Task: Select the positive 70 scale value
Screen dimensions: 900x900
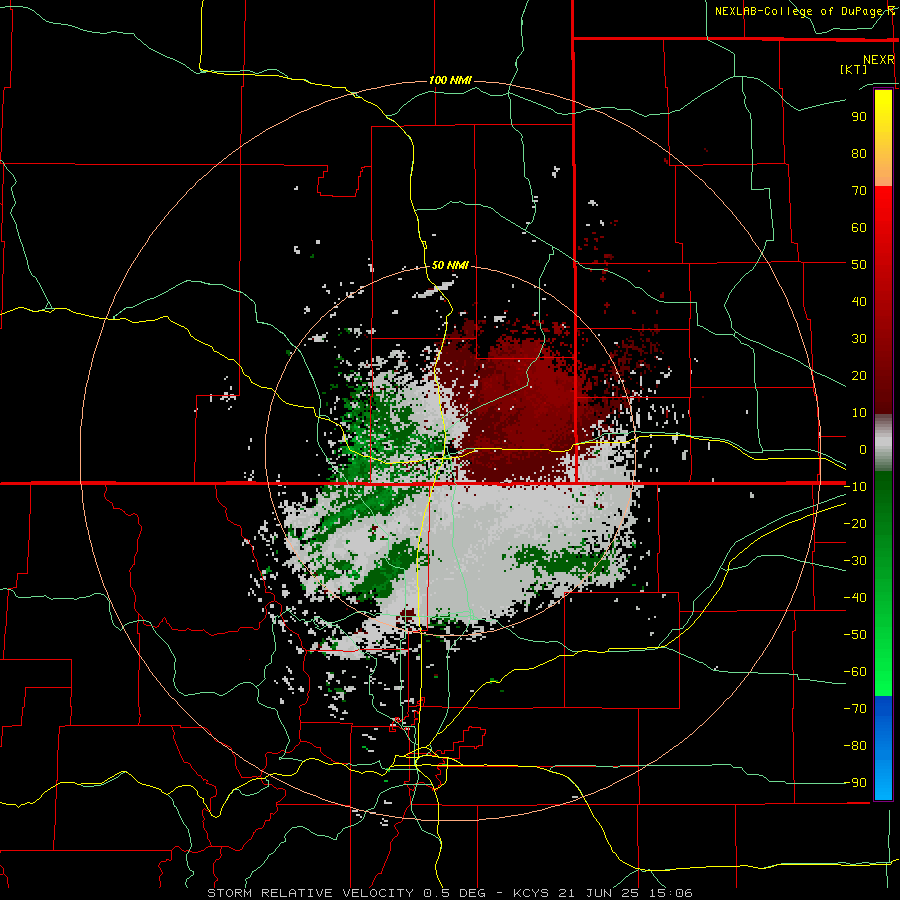Action: tap(859, 191)
